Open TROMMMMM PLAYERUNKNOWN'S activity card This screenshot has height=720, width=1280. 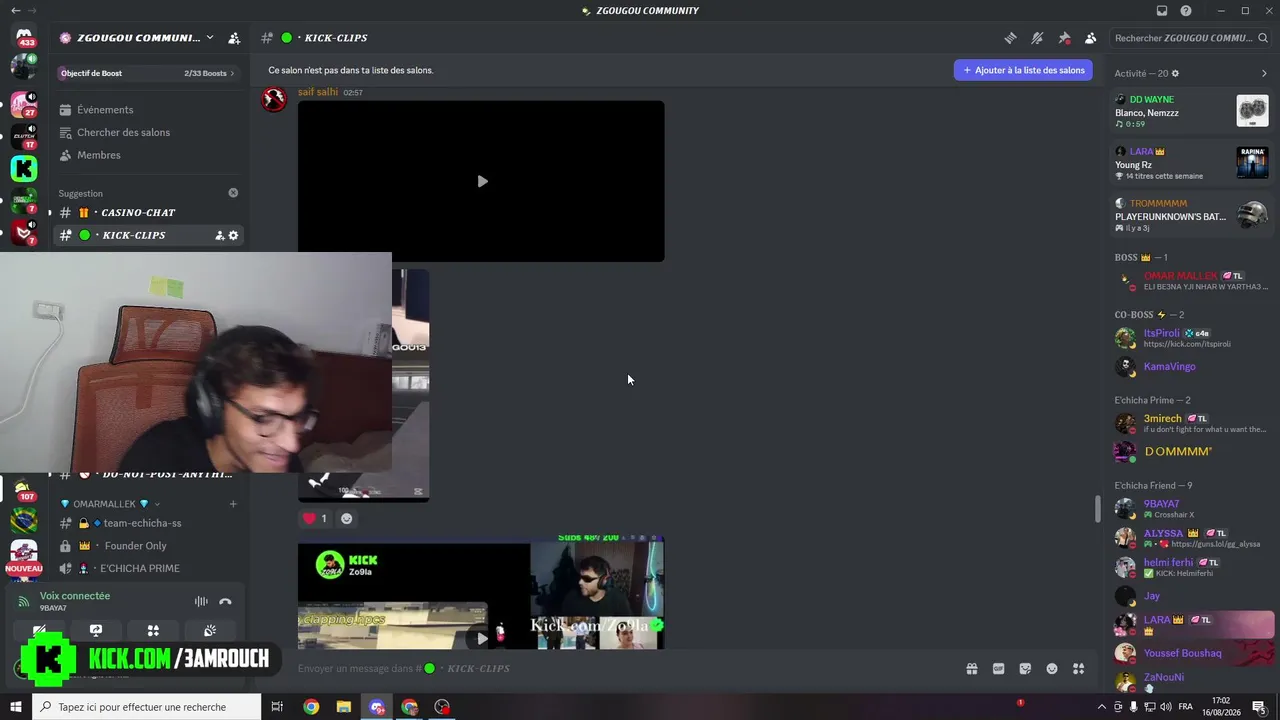[x=1191, y=215]
